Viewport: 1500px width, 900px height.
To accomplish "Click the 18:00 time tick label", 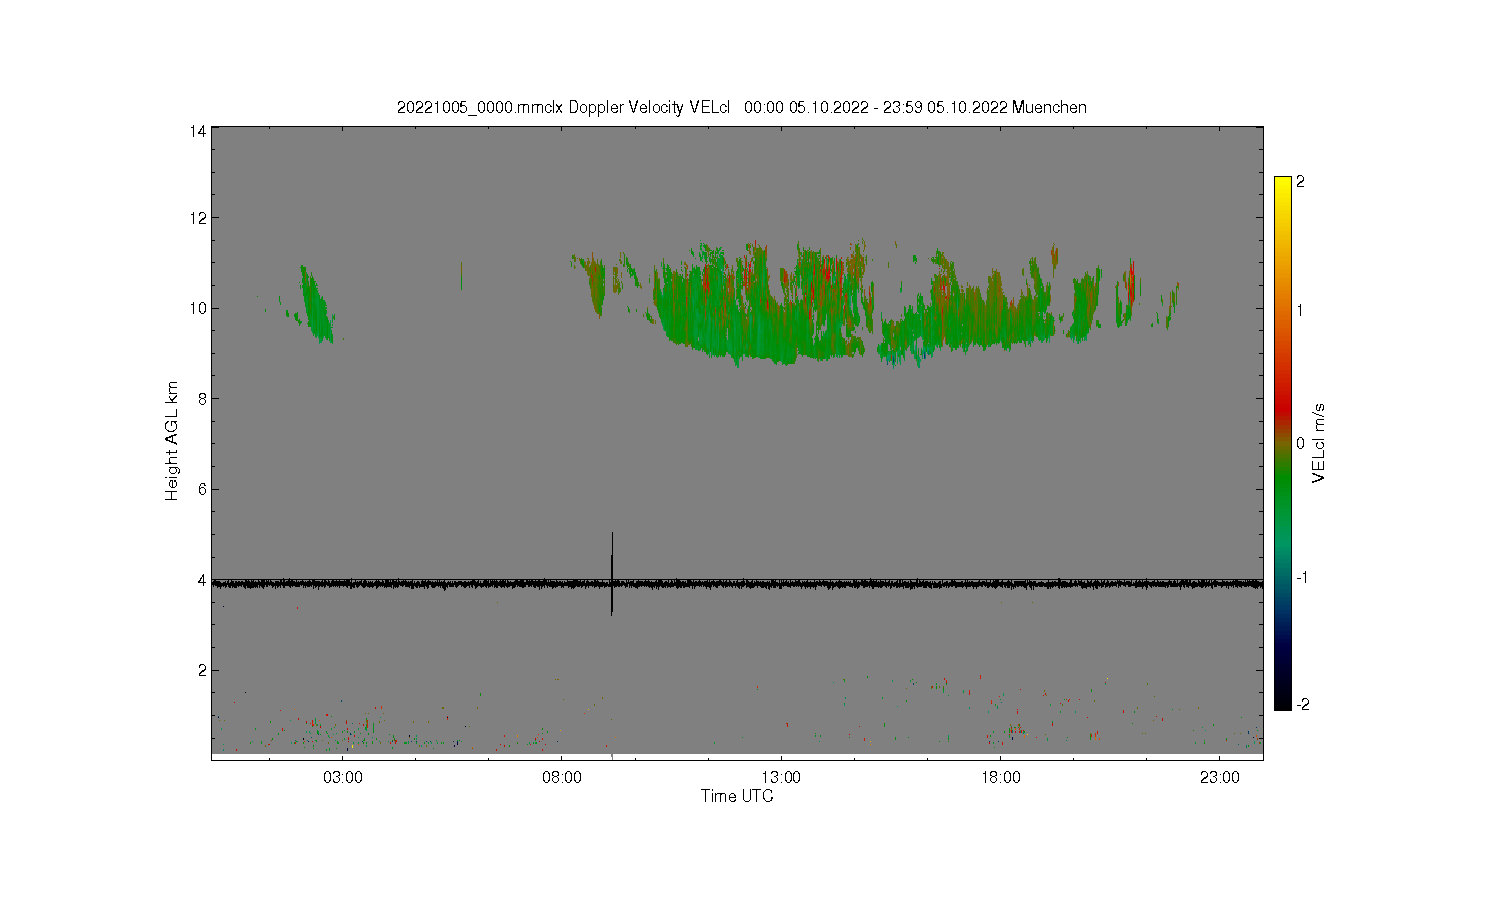I will 1001,777.
